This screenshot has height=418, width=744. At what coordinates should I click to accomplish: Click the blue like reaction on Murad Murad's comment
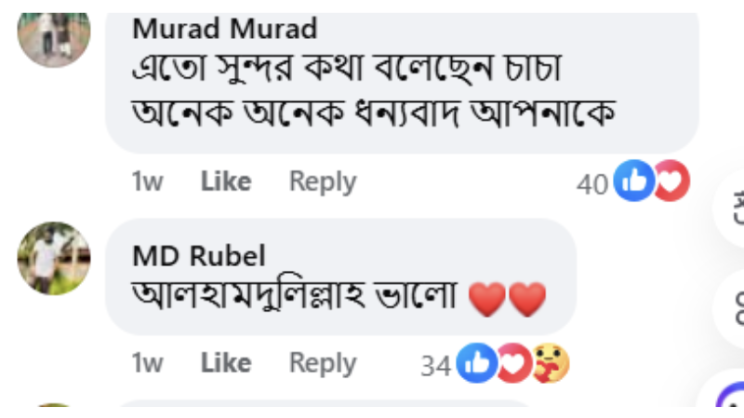632,182
